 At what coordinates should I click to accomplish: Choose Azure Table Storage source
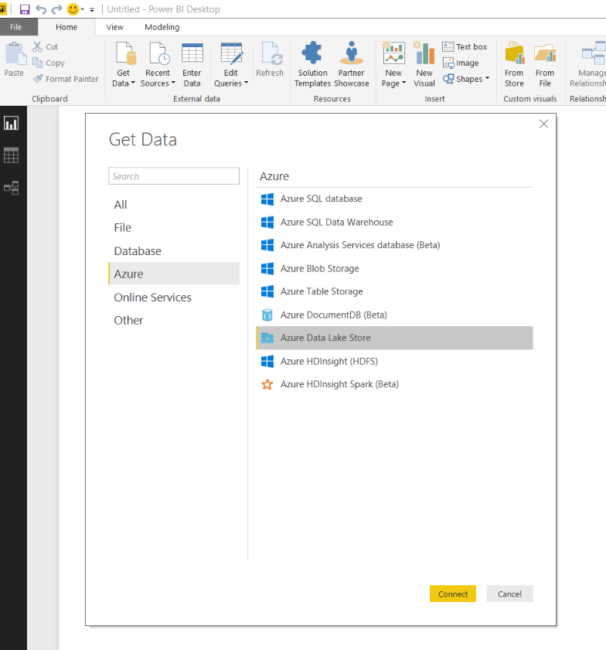[395, 291]
